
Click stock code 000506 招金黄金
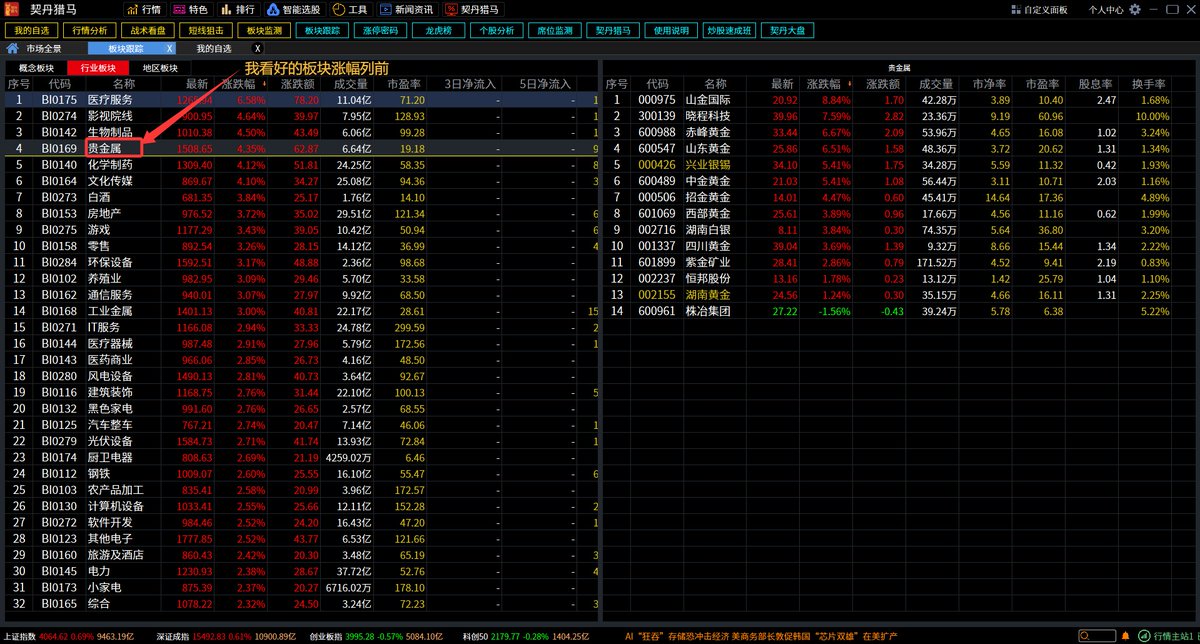pos(657,197)
